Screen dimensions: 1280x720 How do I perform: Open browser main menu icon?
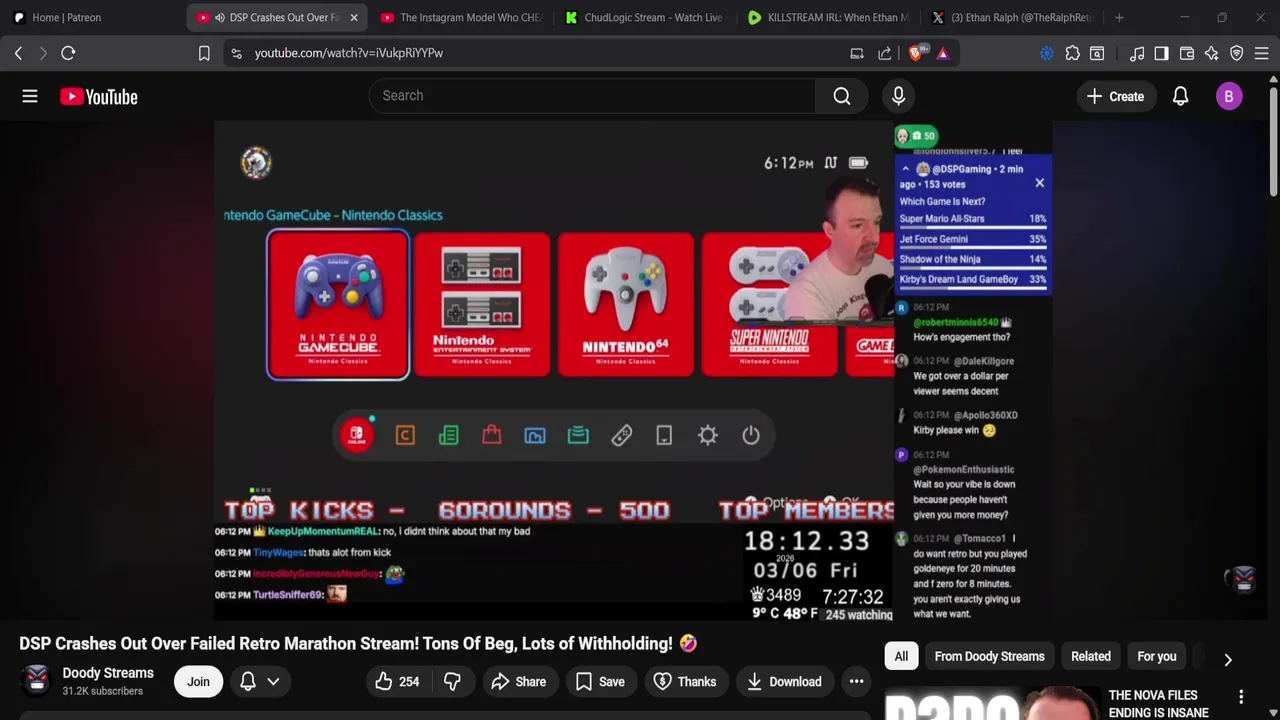[1262, 53]
